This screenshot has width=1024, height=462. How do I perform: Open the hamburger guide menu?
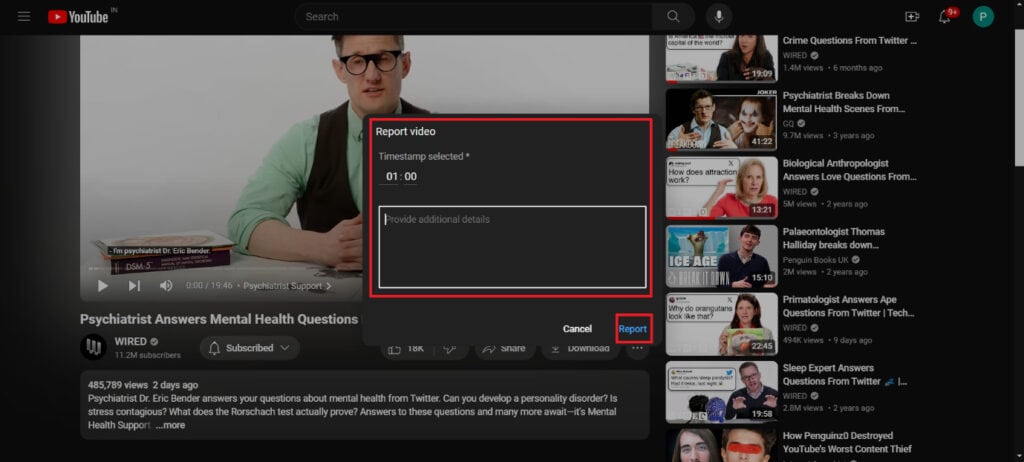point(24,16)
